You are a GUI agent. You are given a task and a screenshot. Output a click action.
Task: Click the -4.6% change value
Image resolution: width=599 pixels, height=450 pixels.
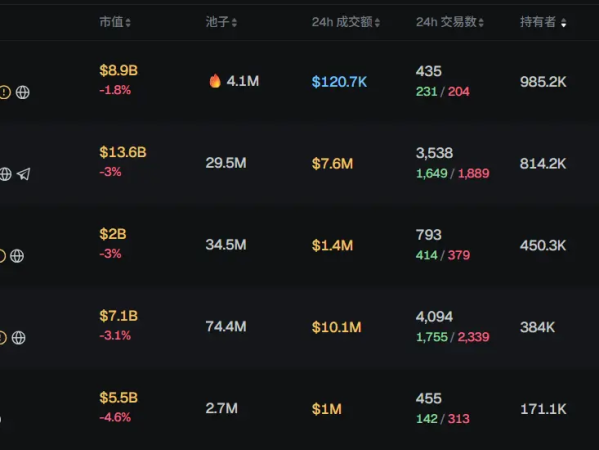click(x=115, y=417)
